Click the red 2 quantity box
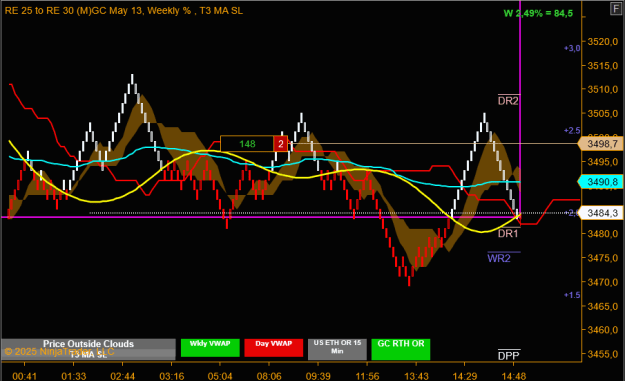 tap(281, 144)
